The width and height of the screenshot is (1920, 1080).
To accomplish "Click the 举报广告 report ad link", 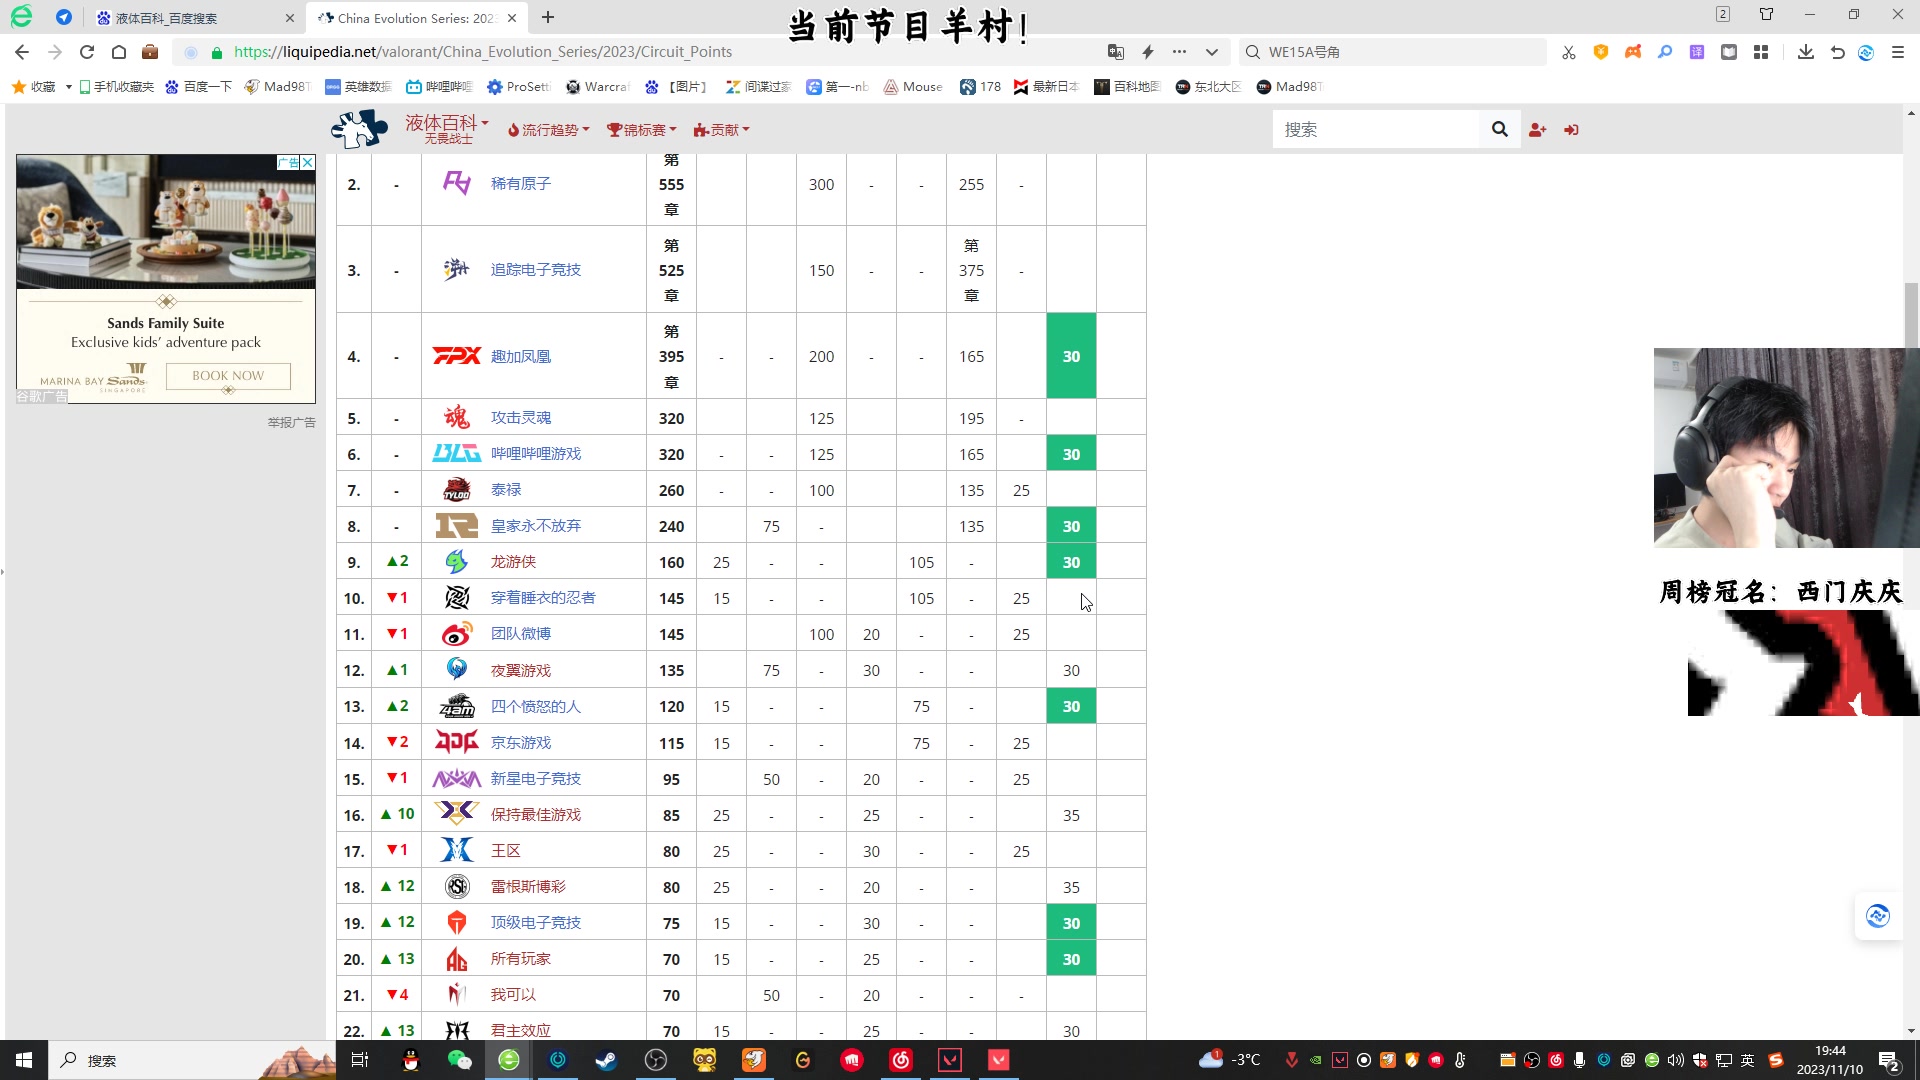I will (291, 423).
